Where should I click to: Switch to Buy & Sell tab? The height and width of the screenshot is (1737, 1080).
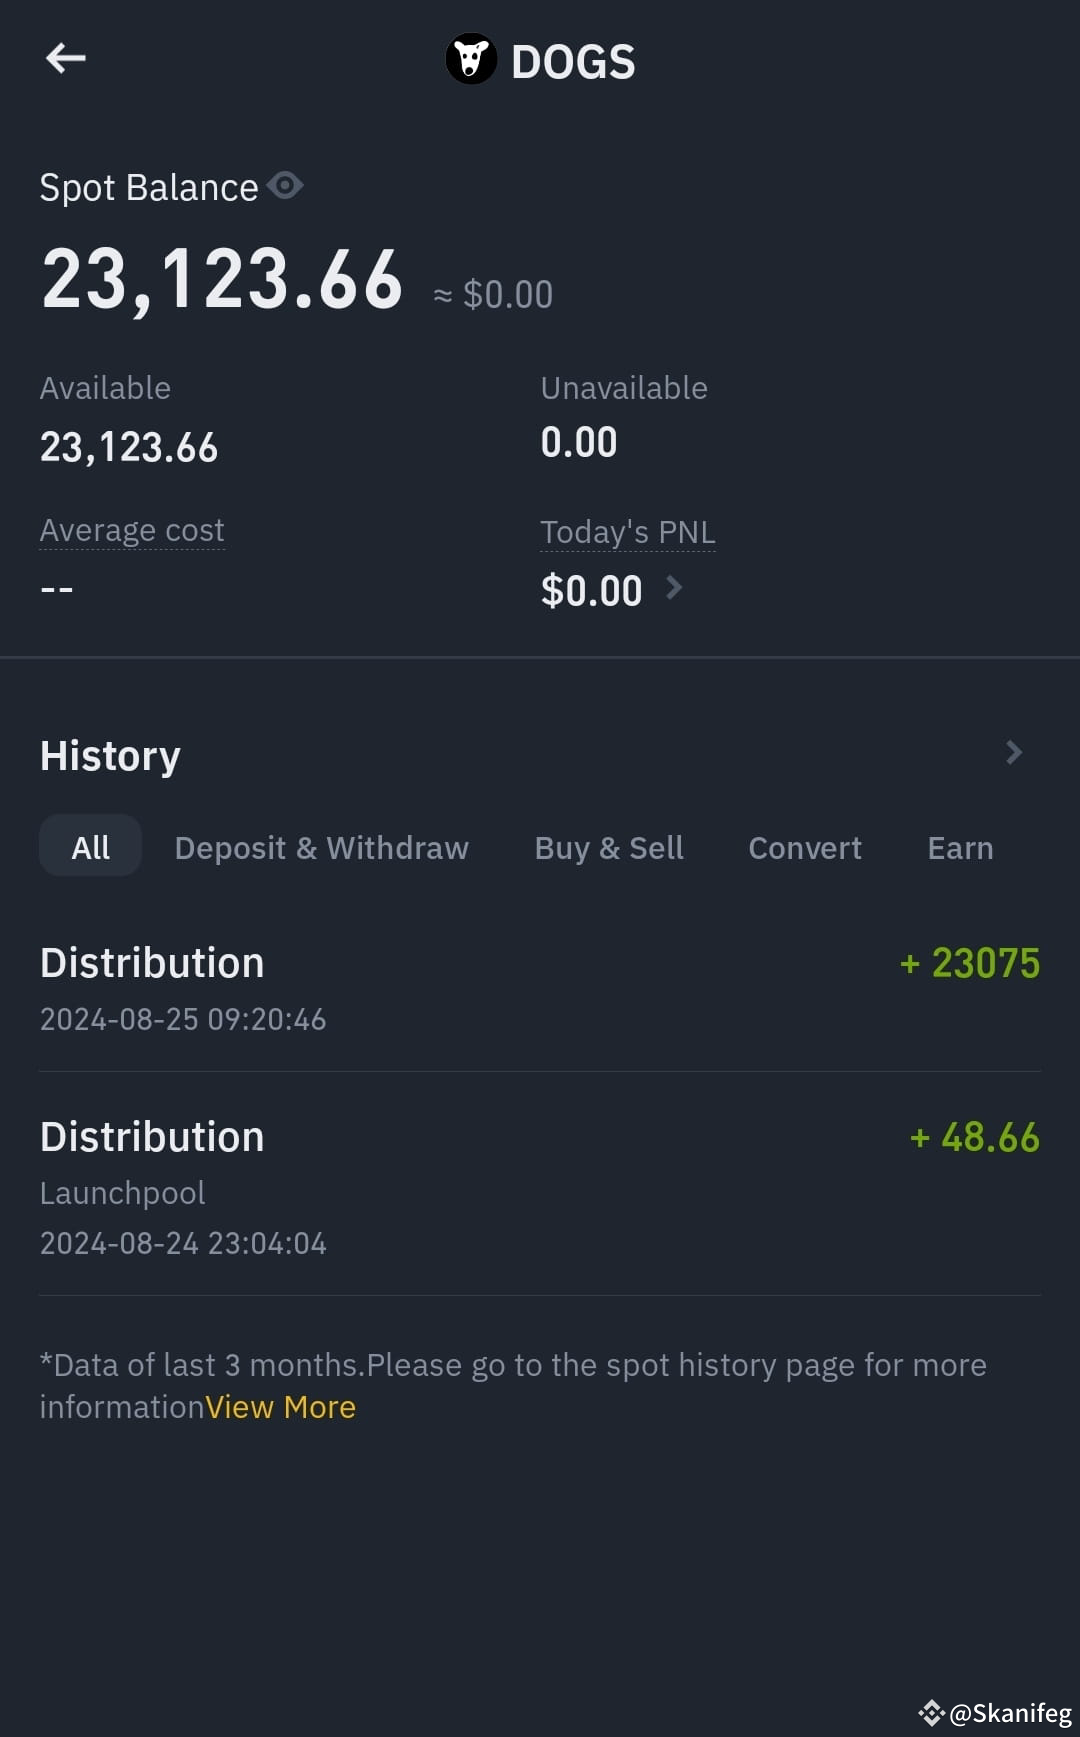pos(609,848)
